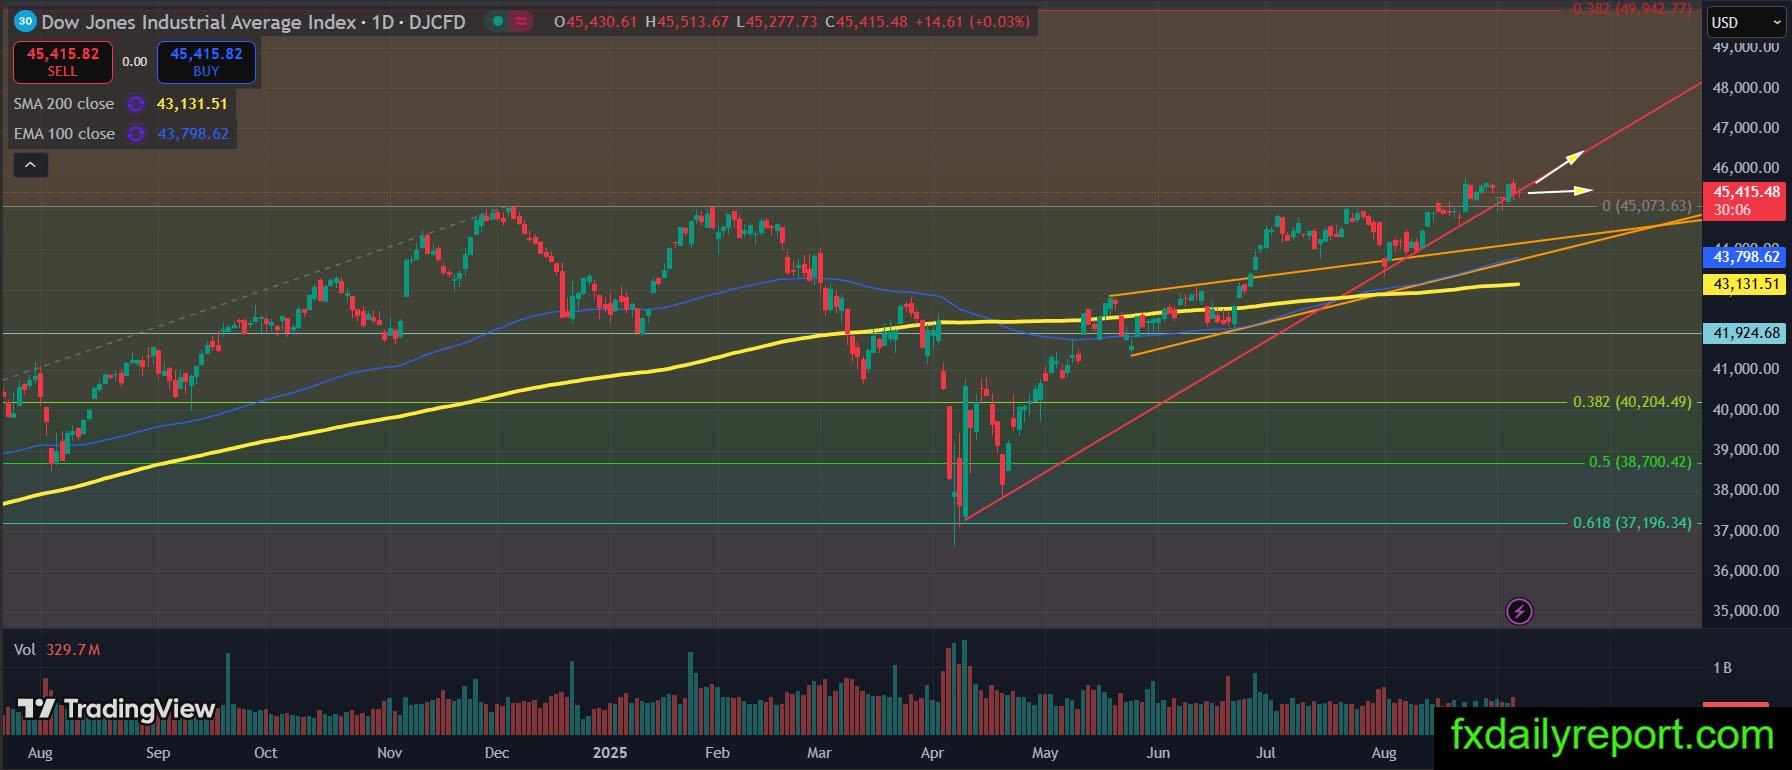Click the EMA 100 indicator status icon

pyautogui.click(x=136, y=134)
